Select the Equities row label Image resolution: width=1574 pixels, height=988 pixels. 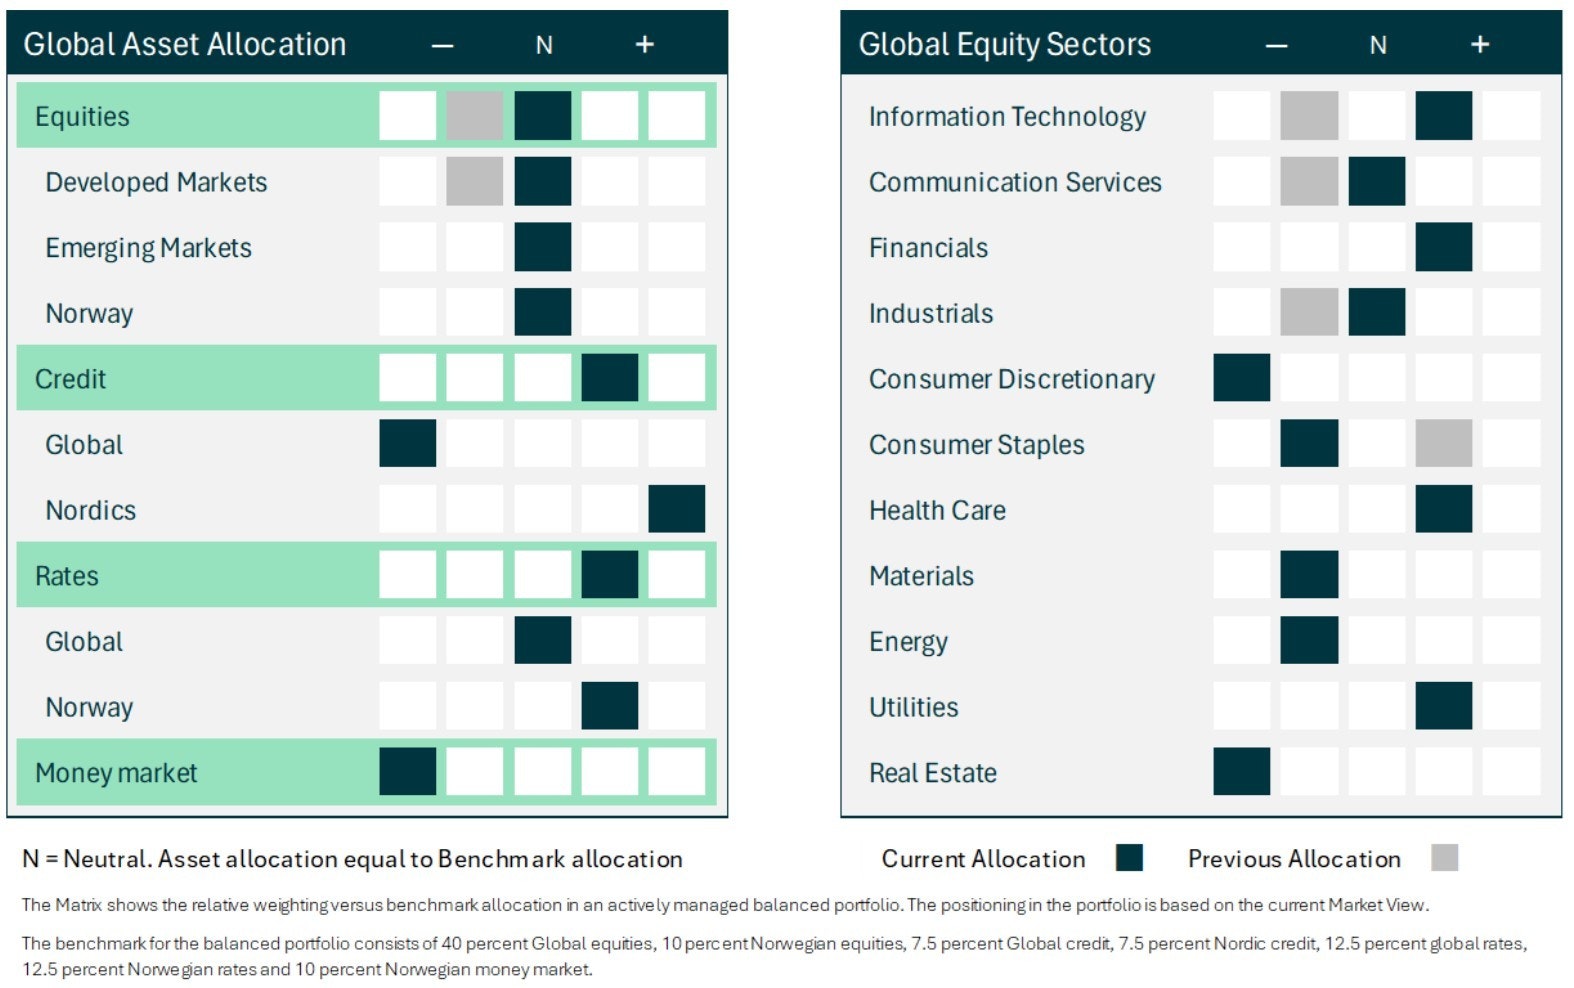pos(82,117)
